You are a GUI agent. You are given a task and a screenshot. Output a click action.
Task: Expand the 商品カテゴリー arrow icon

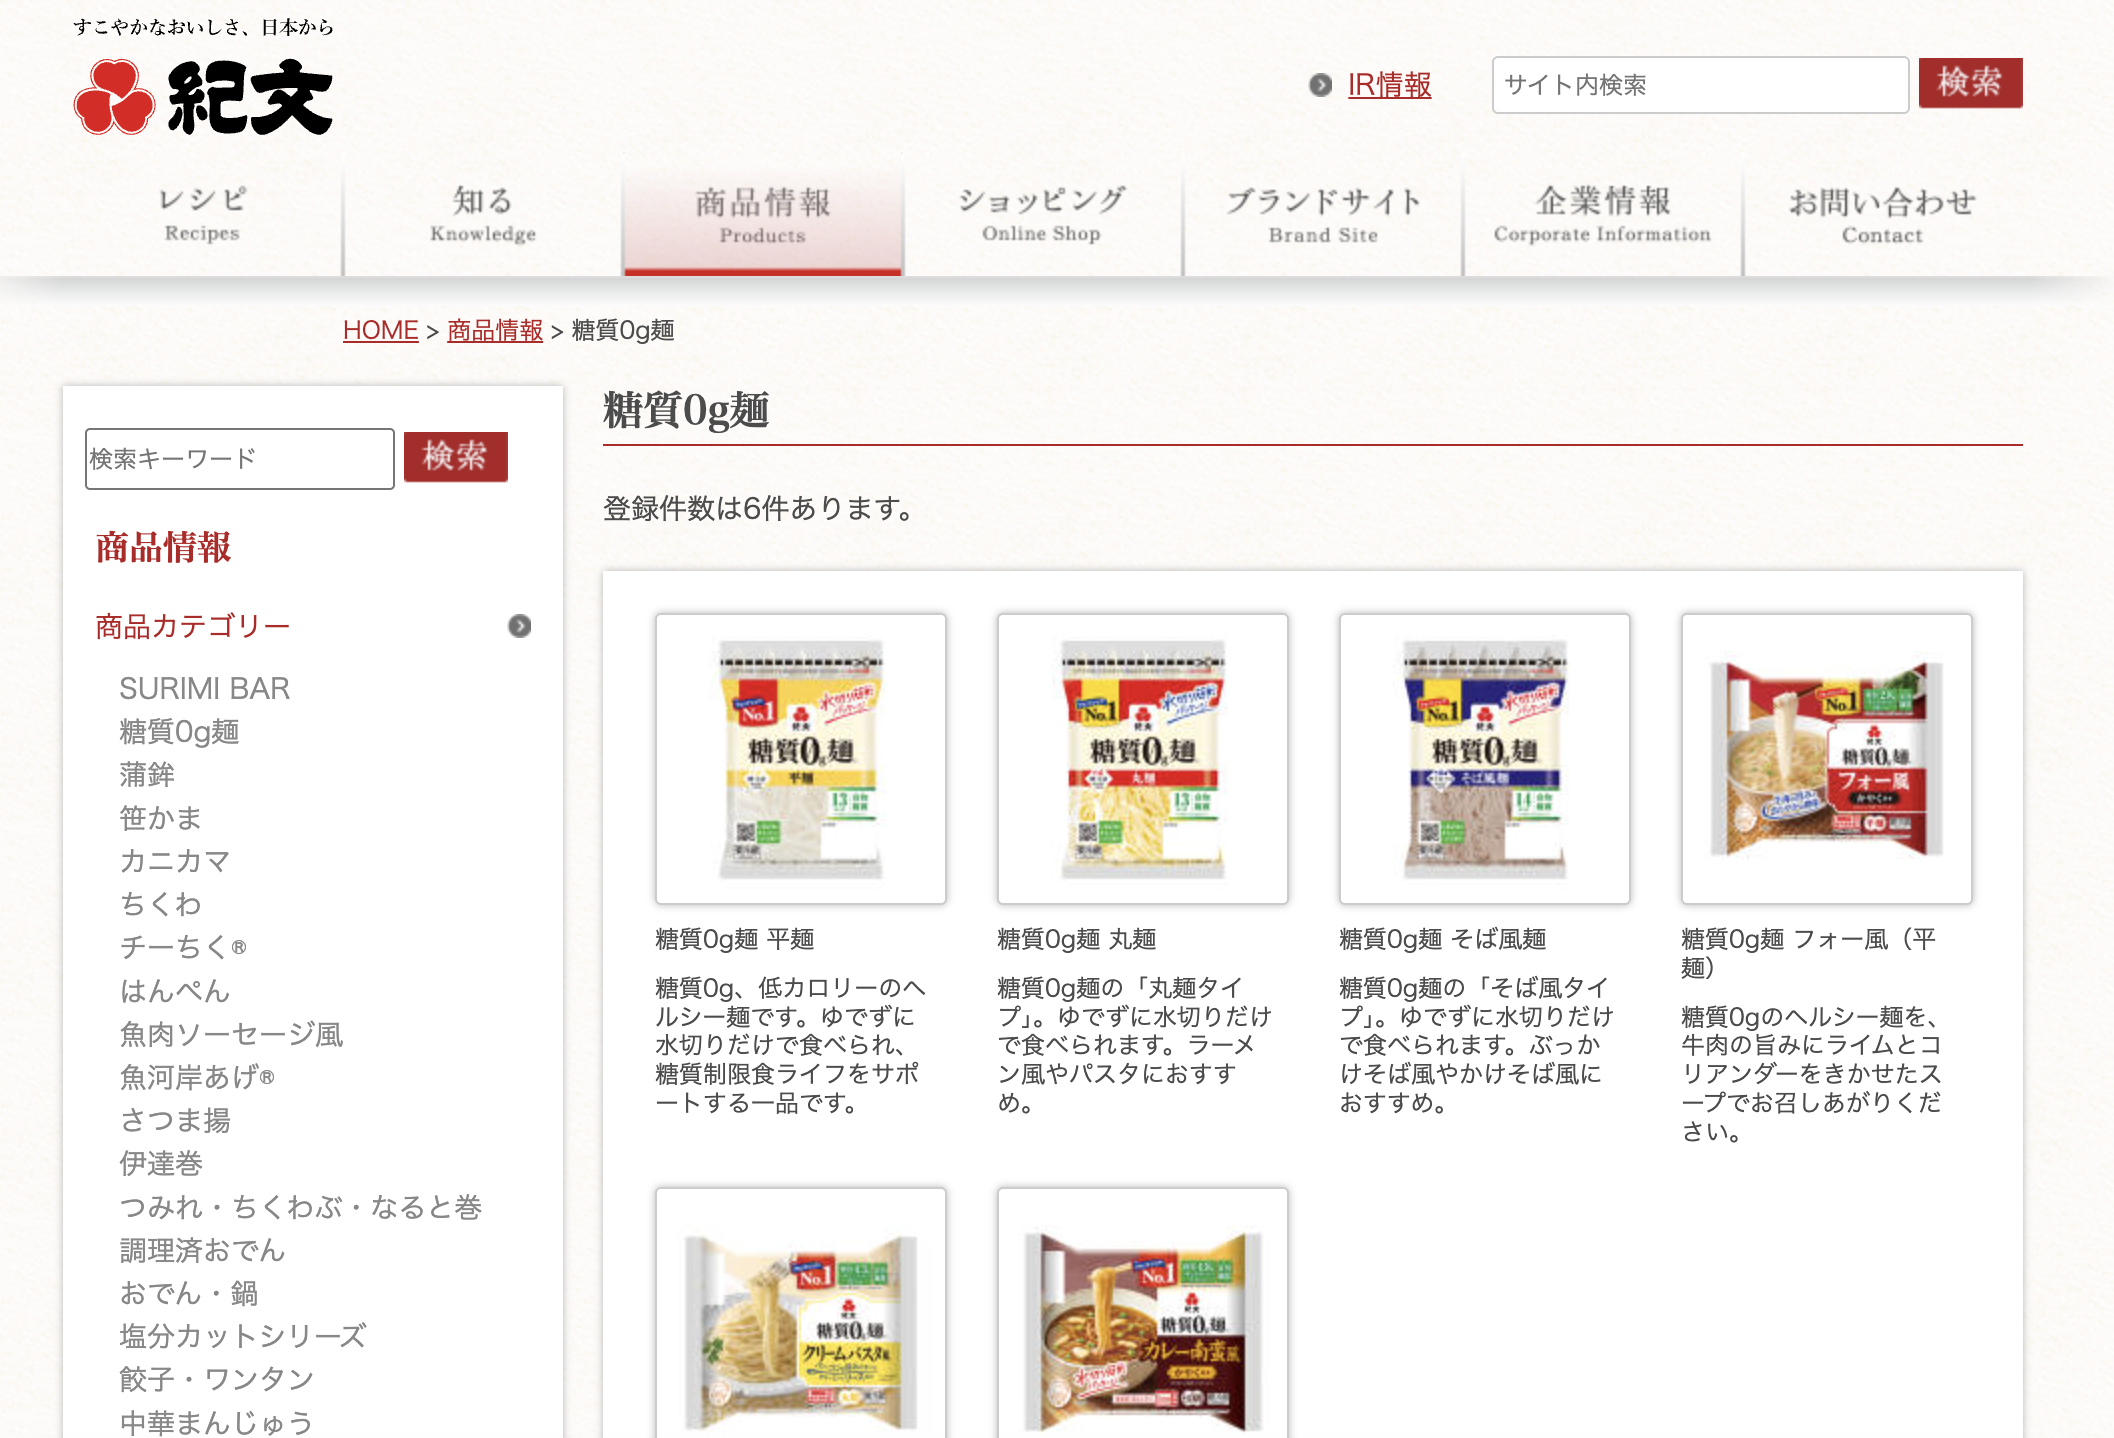519,626
